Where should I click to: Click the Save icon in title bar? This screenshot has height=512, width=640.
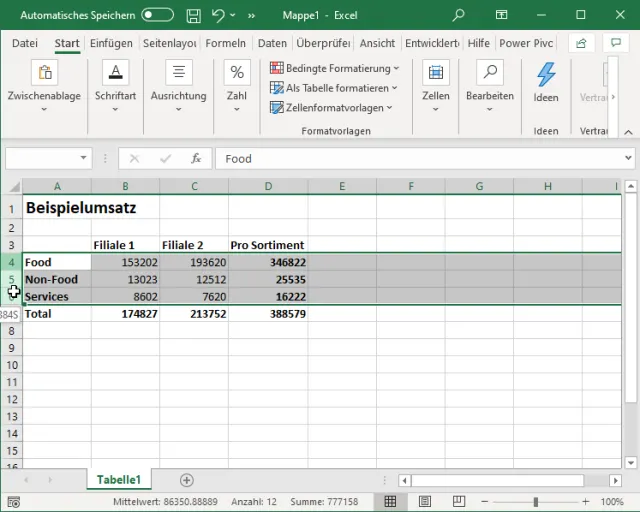pos(193,16)
